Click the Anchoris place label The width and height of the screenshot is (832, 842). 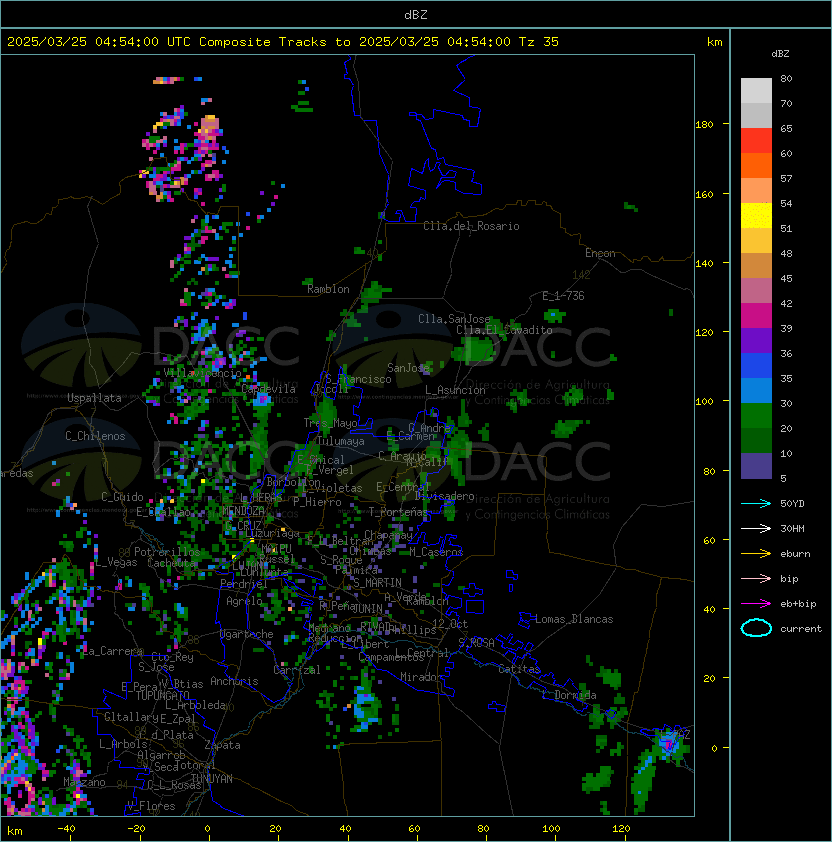coord(234,681)
